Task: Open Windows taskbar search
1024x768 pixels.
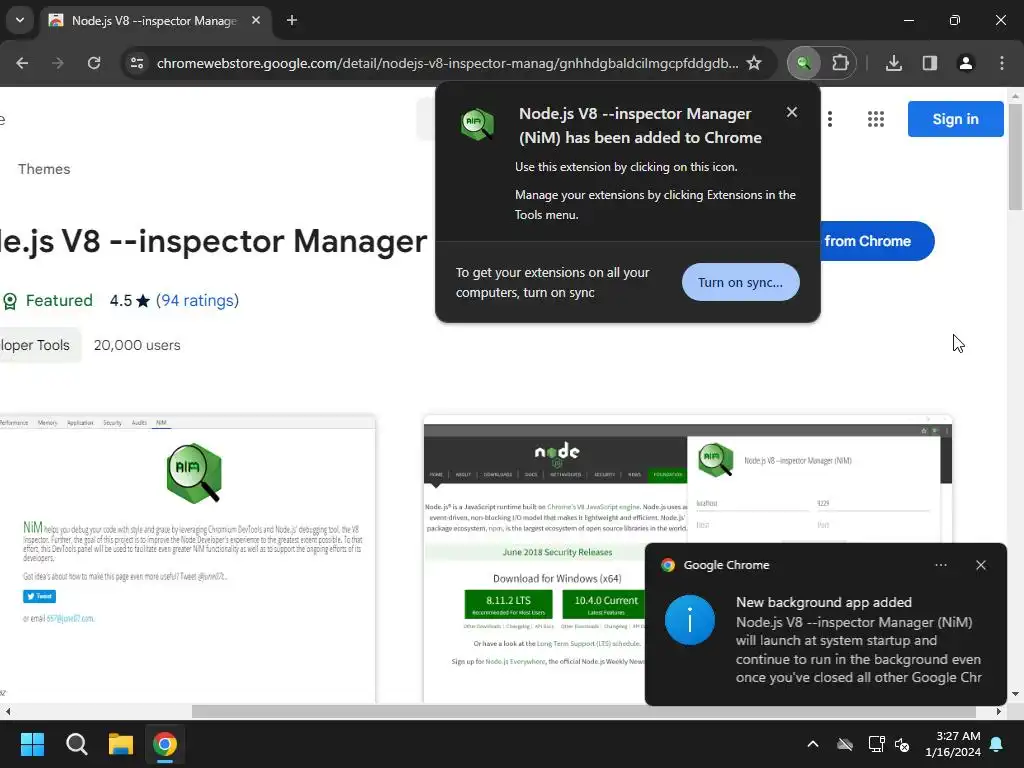Action: (76, 744)
